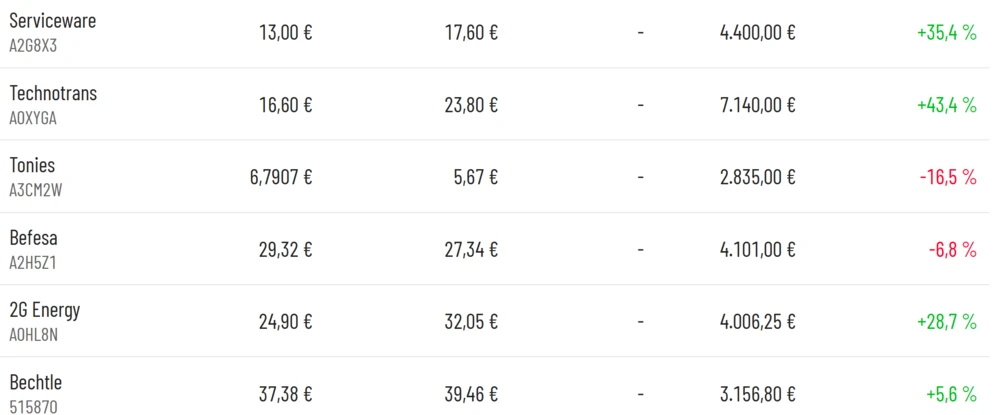Viewport: 1000px width, 415px height.
Task: Open the Bechtle stock link
Action: (36, 382)
